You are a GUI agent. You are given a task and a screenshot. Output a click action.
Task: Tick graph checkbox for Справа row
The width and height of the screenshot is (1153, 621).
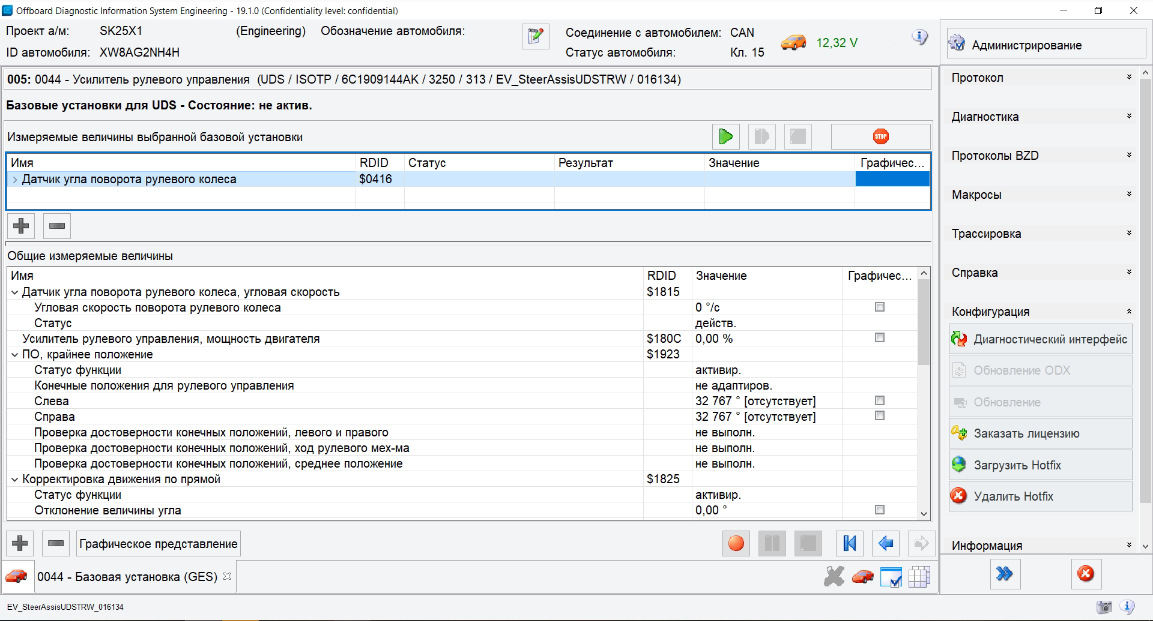(879, 416)
